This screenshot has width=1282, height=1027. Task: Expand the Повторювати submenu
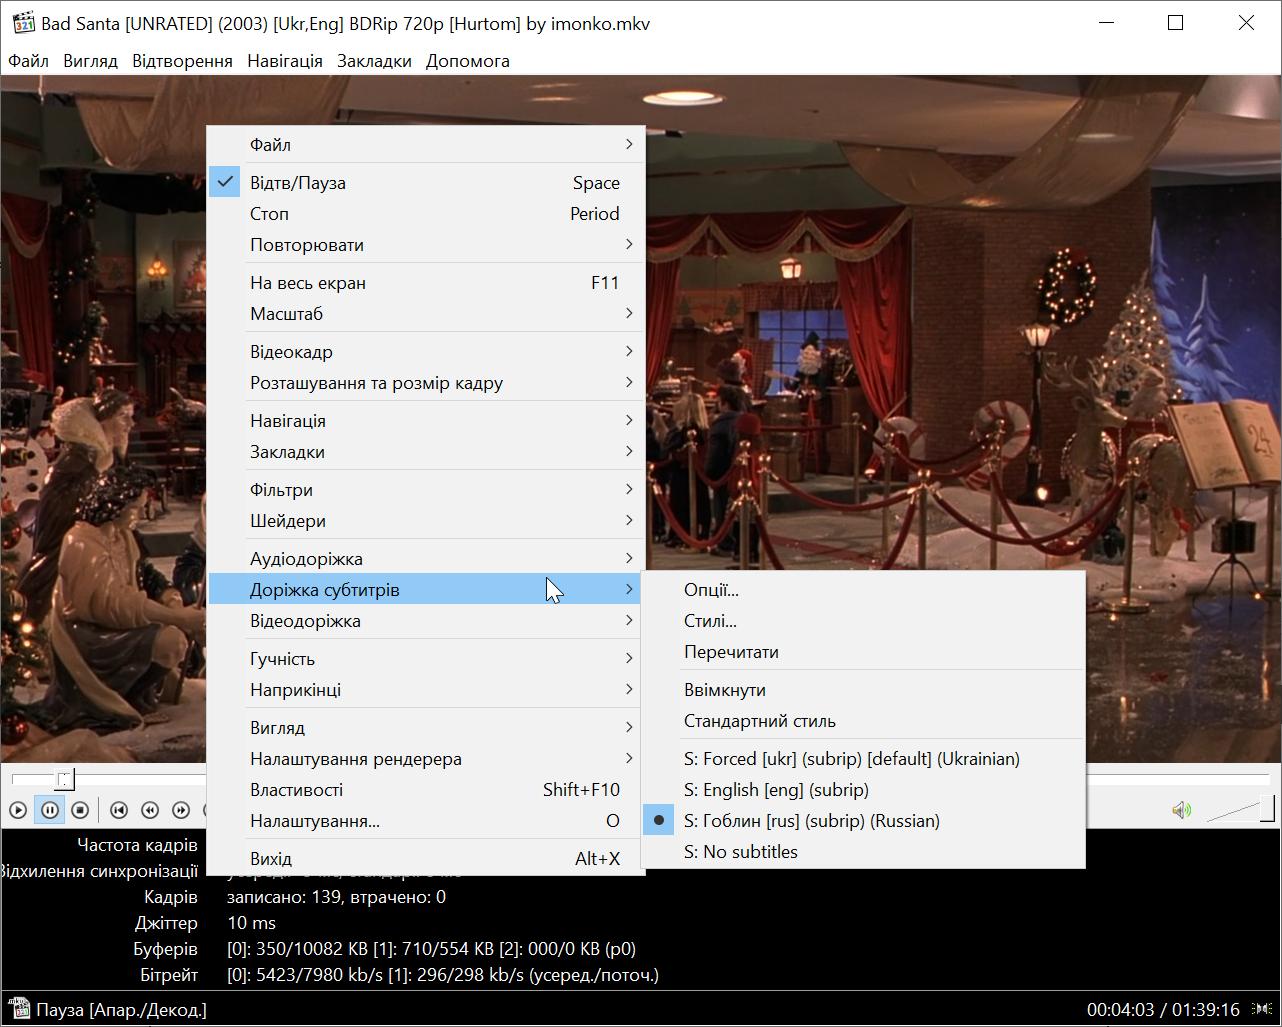(x=426, y=245)
